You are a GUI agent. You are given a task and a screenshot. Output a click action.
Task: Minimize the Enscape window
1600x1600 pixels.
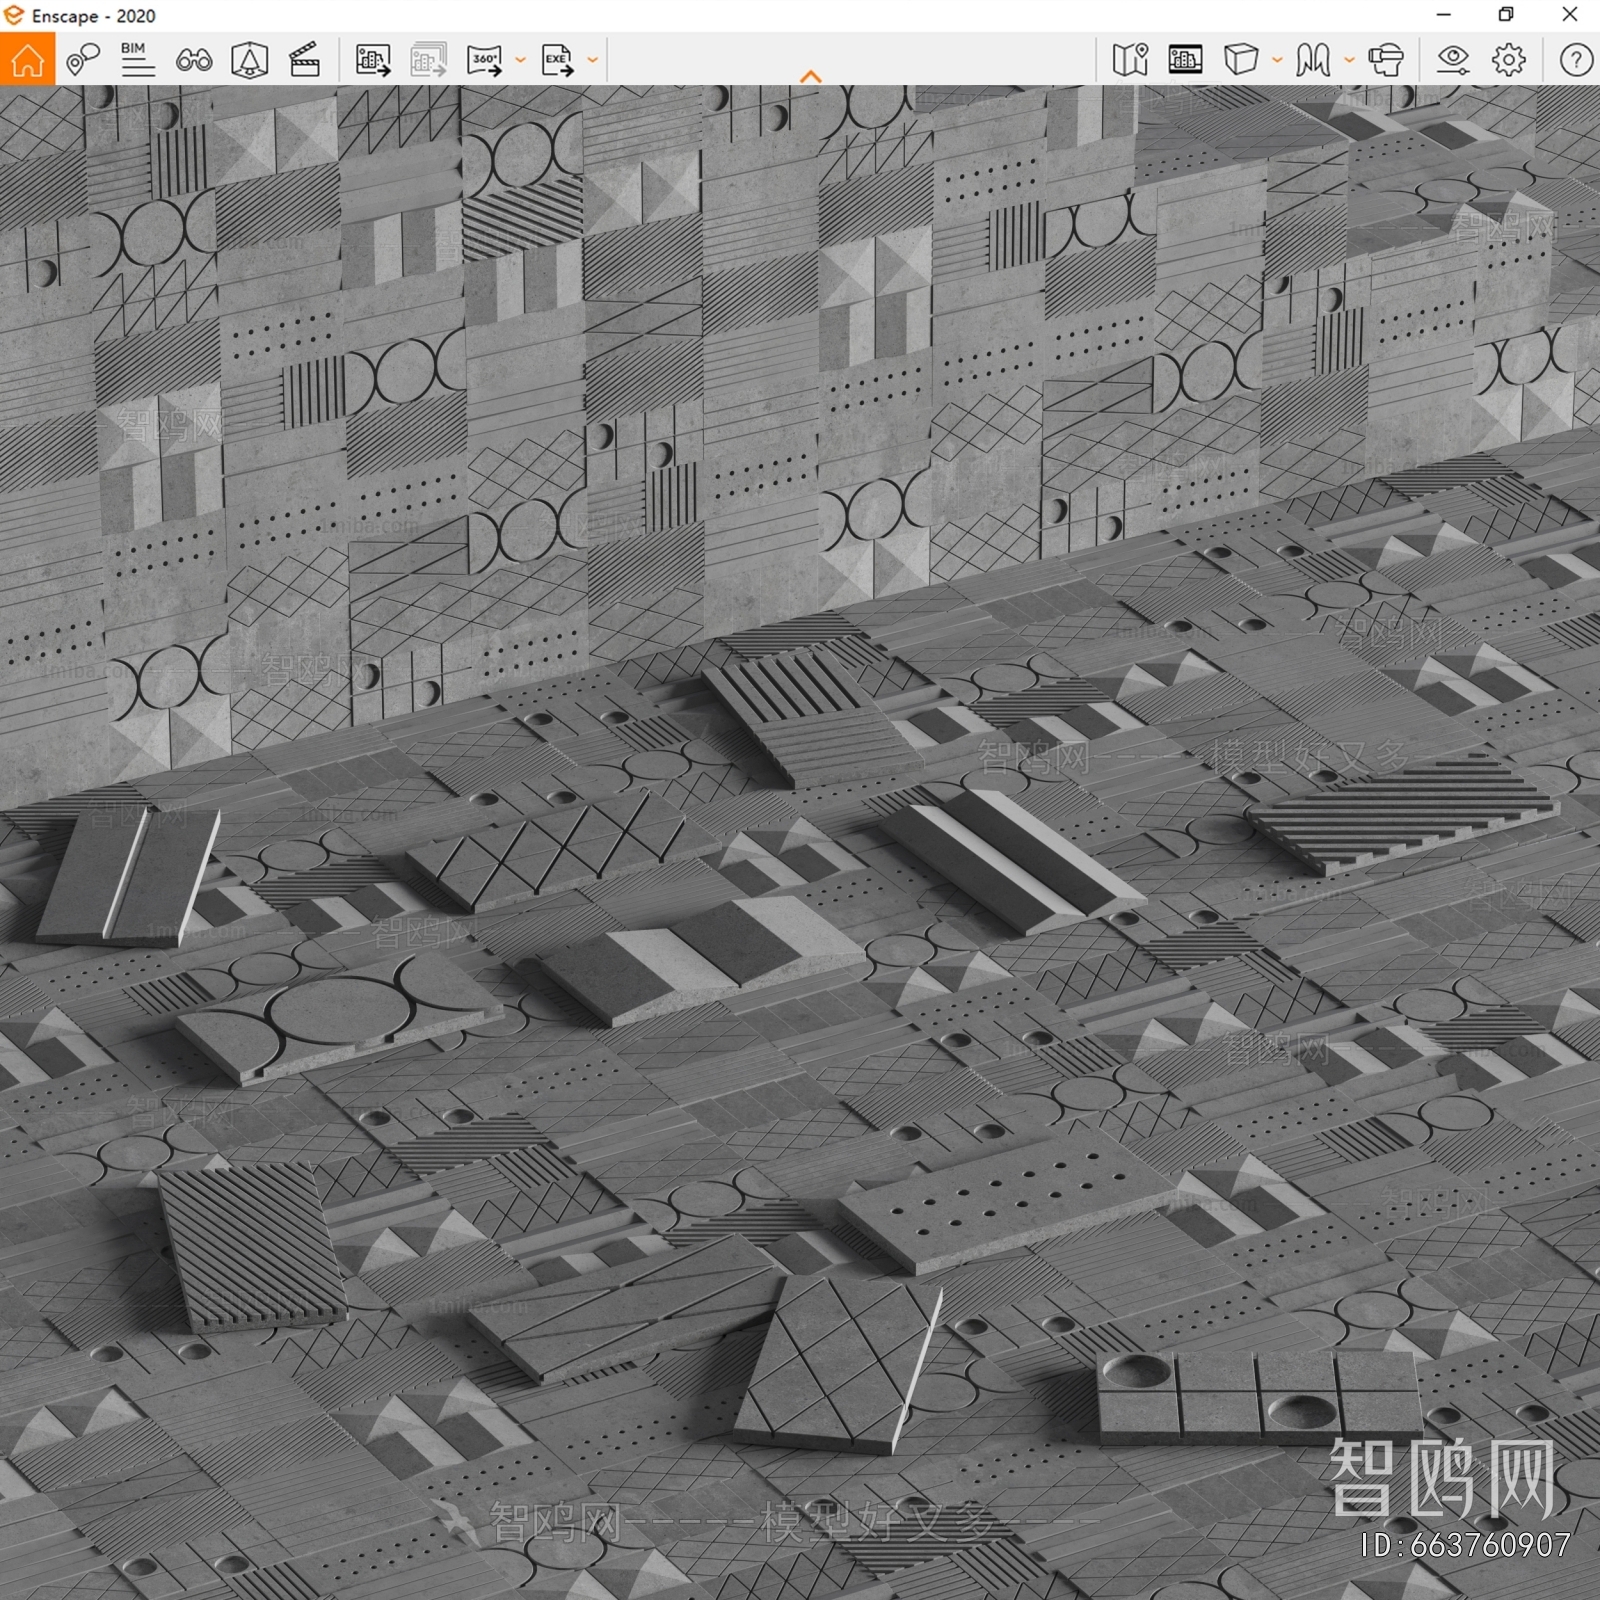point(1443,15)
